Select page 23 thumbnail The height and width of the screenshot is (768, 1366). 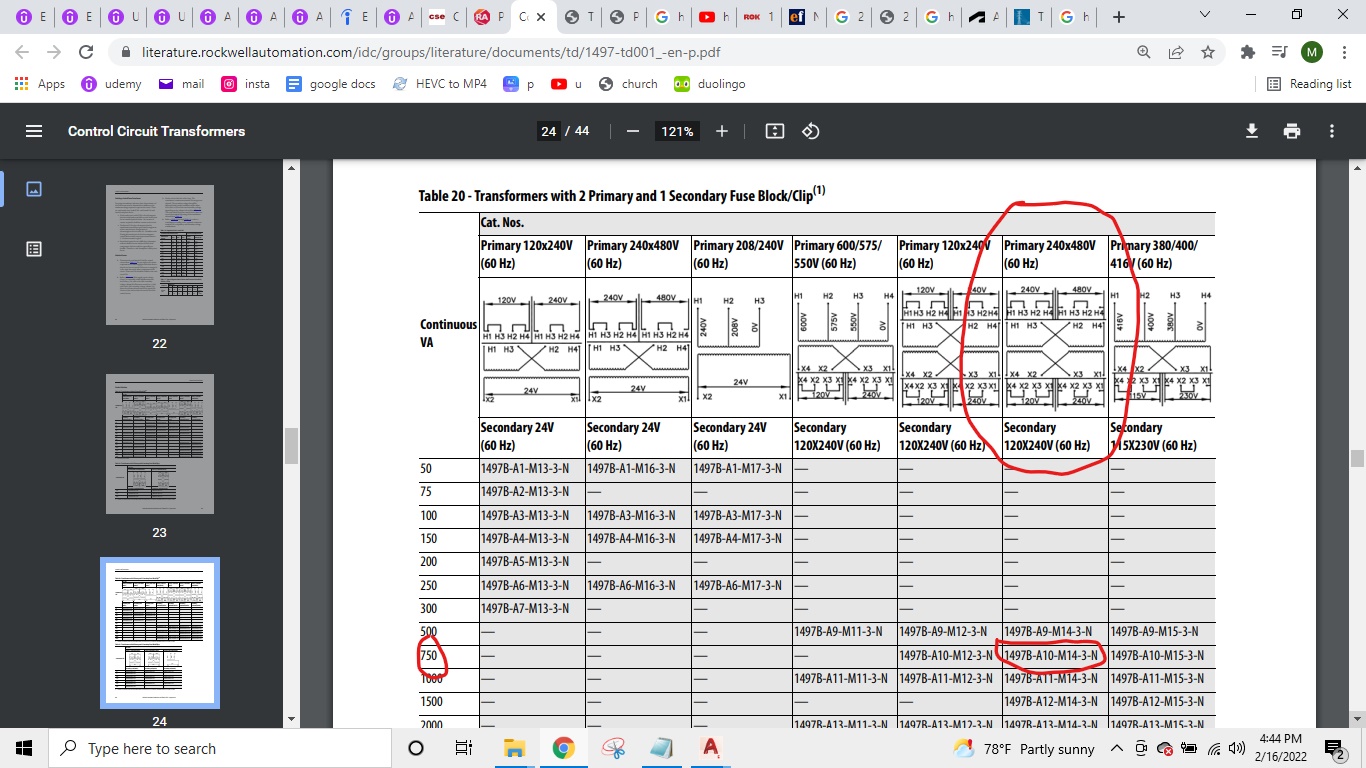tap(160, 444)
